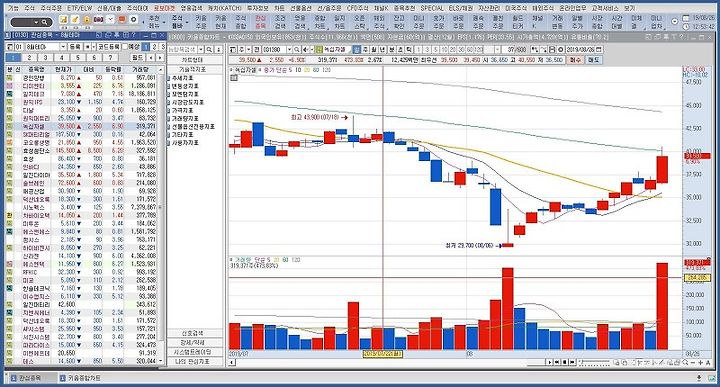
Task: Select the minute 분 period toggle
Action: point(391,49)
